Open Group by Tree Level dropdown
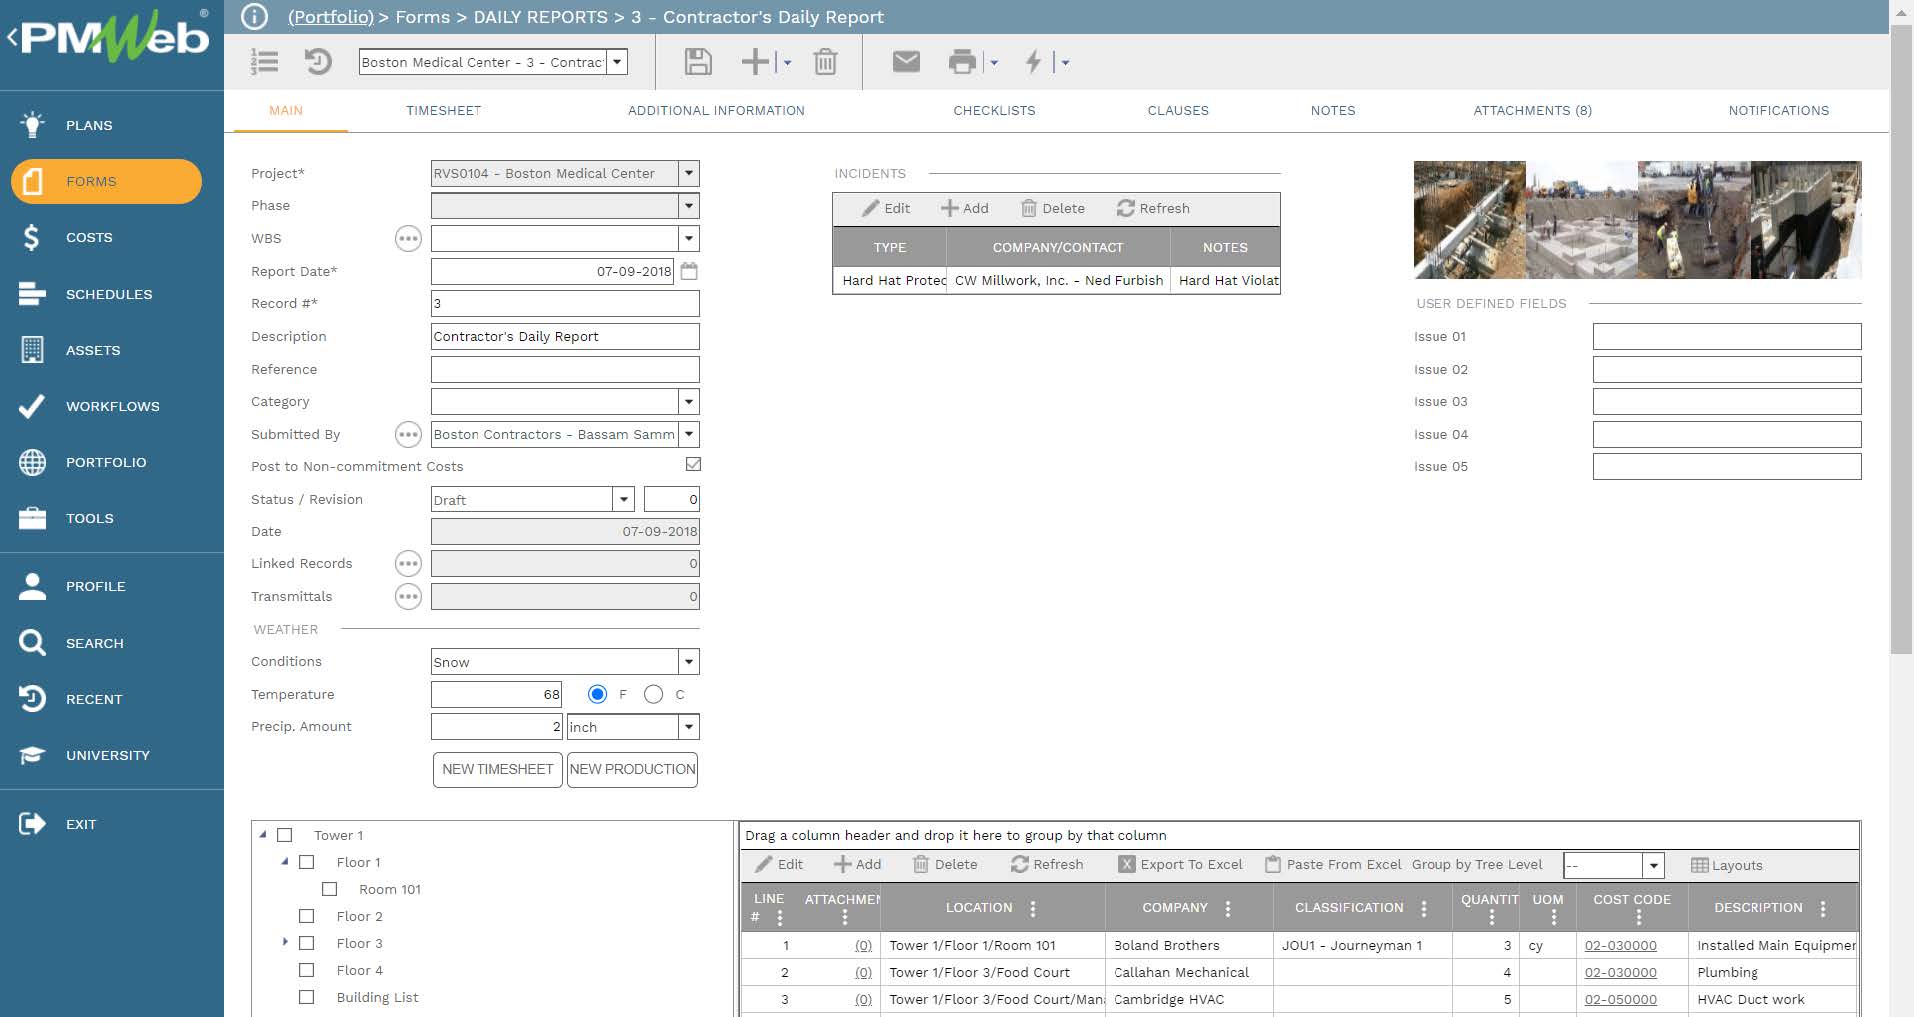 [1654, 865]
